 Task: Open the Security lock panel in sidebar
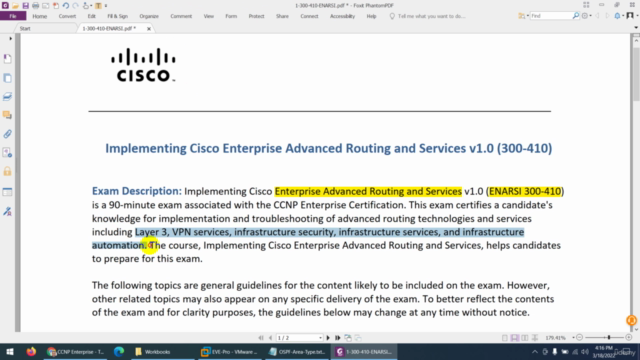(7, 171)
